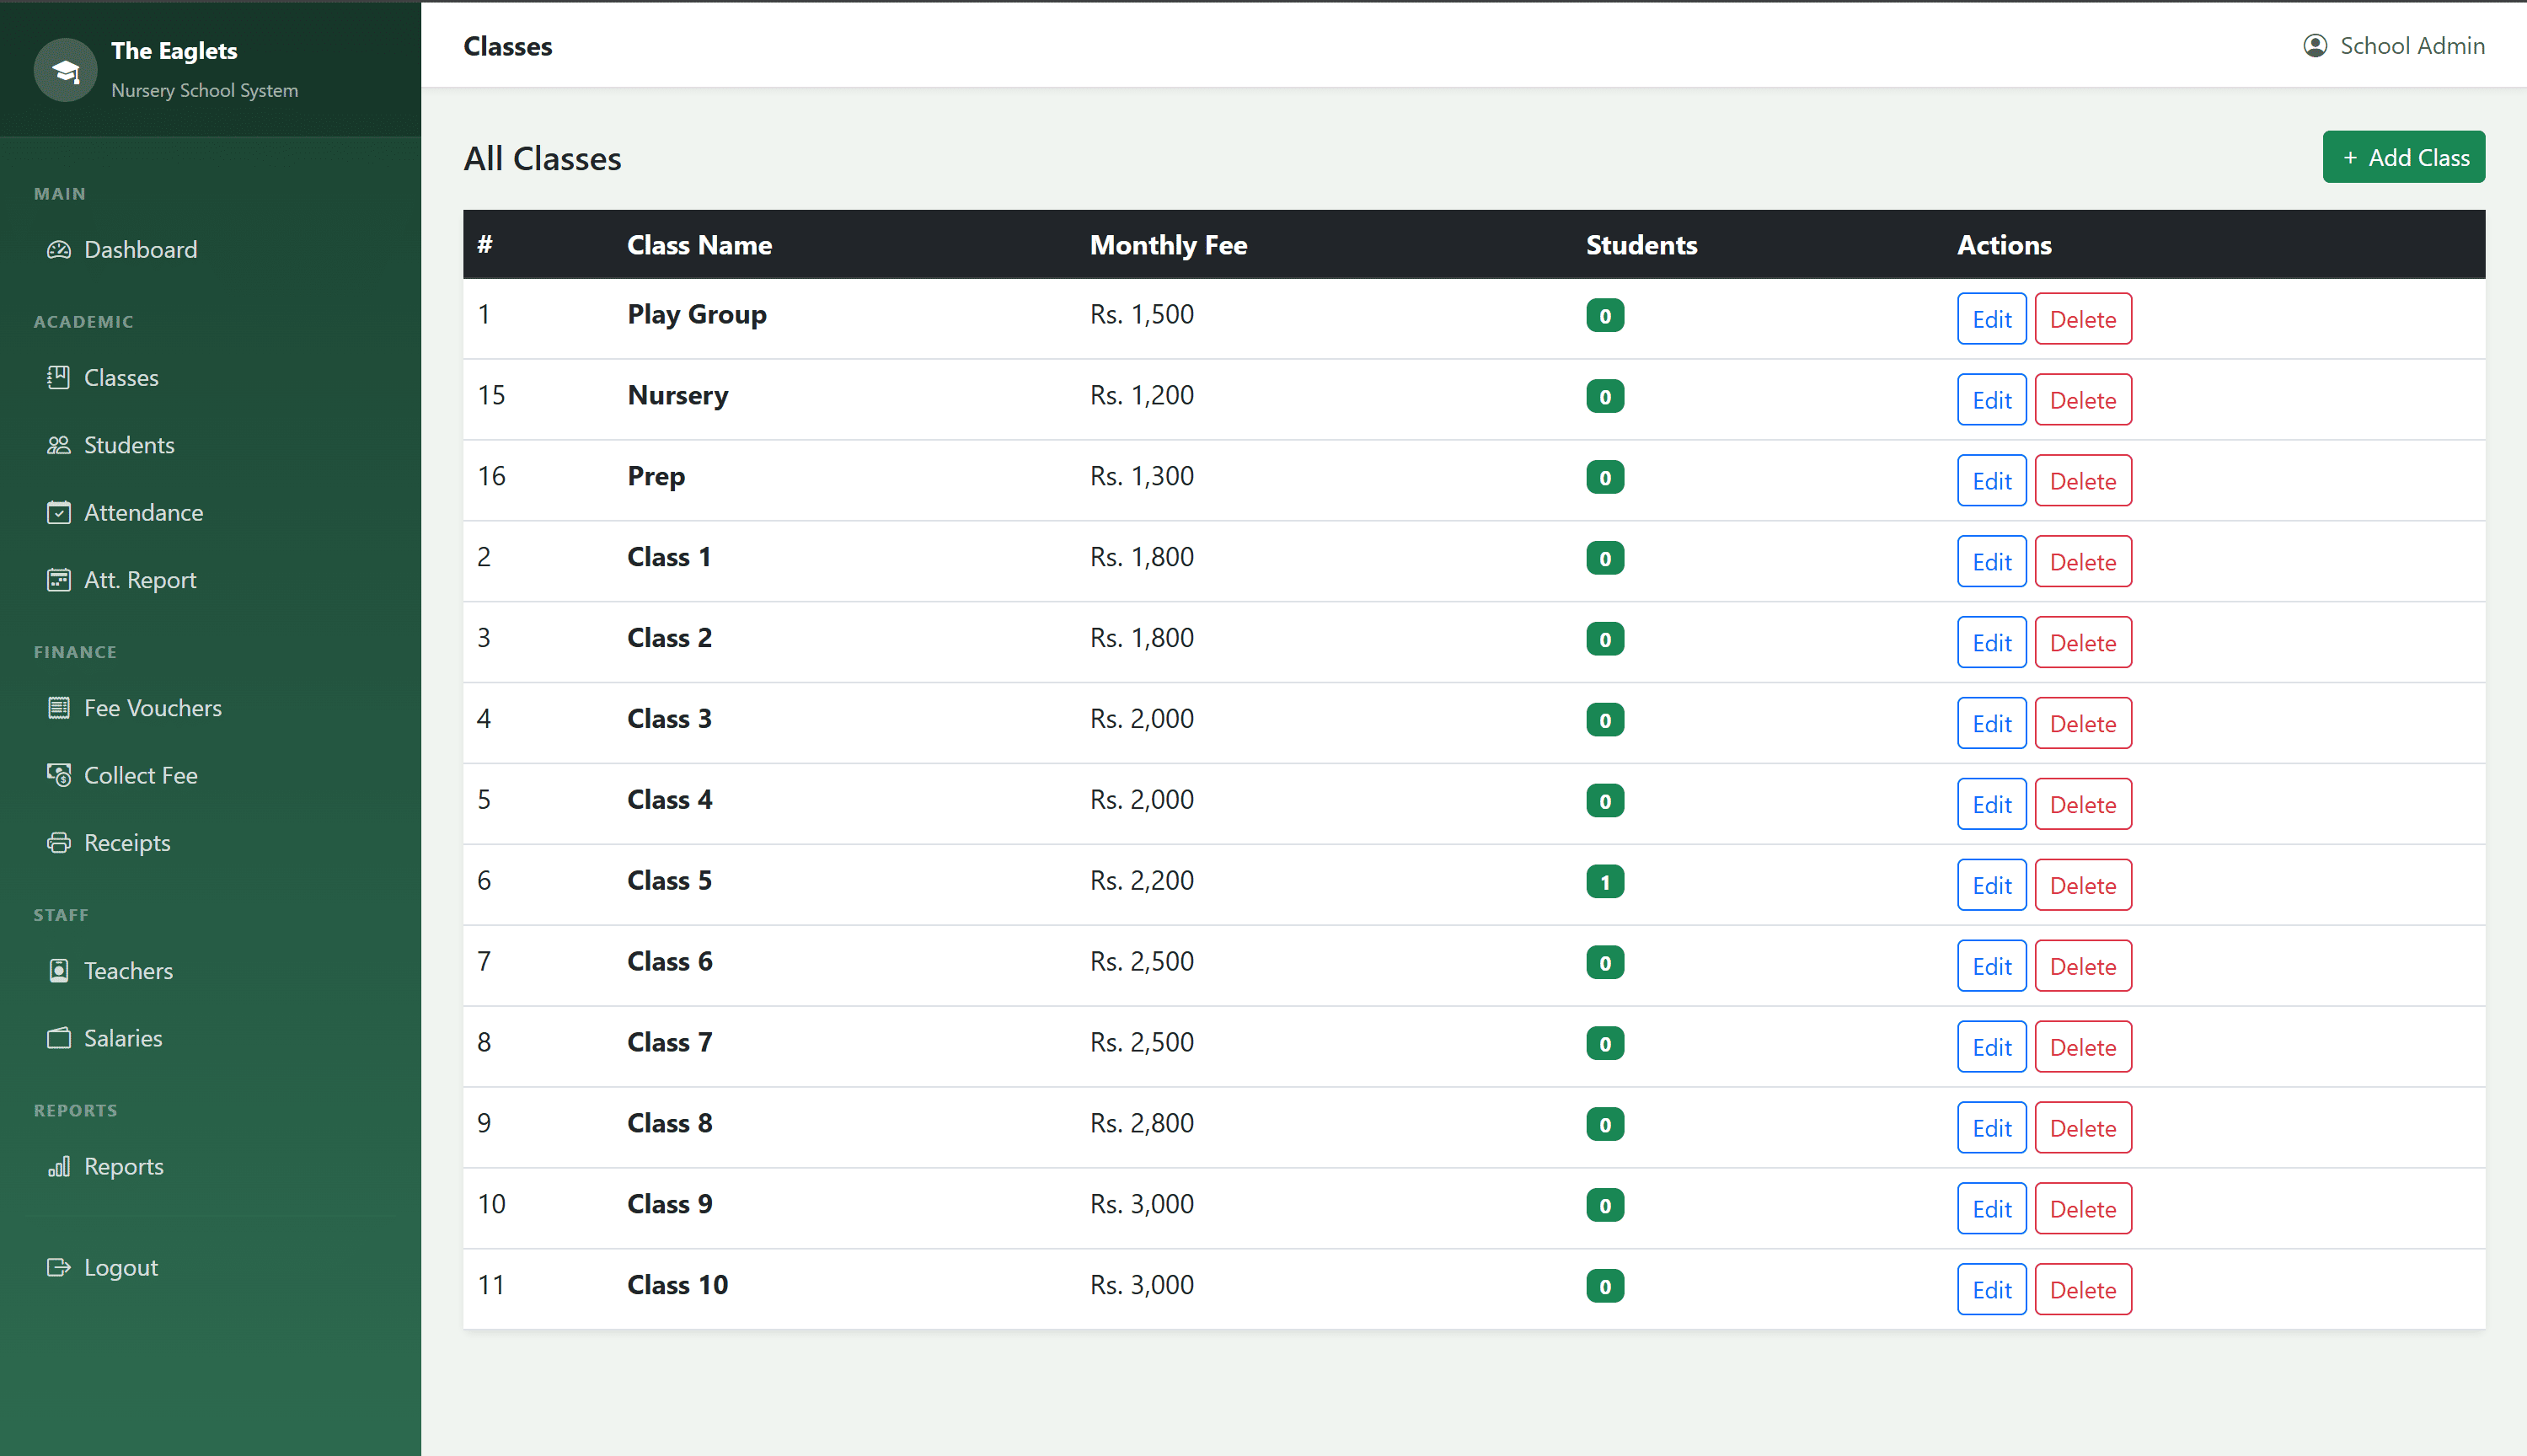
Task: Click the Classes book icon in sidebar
Action: (59, 377)
